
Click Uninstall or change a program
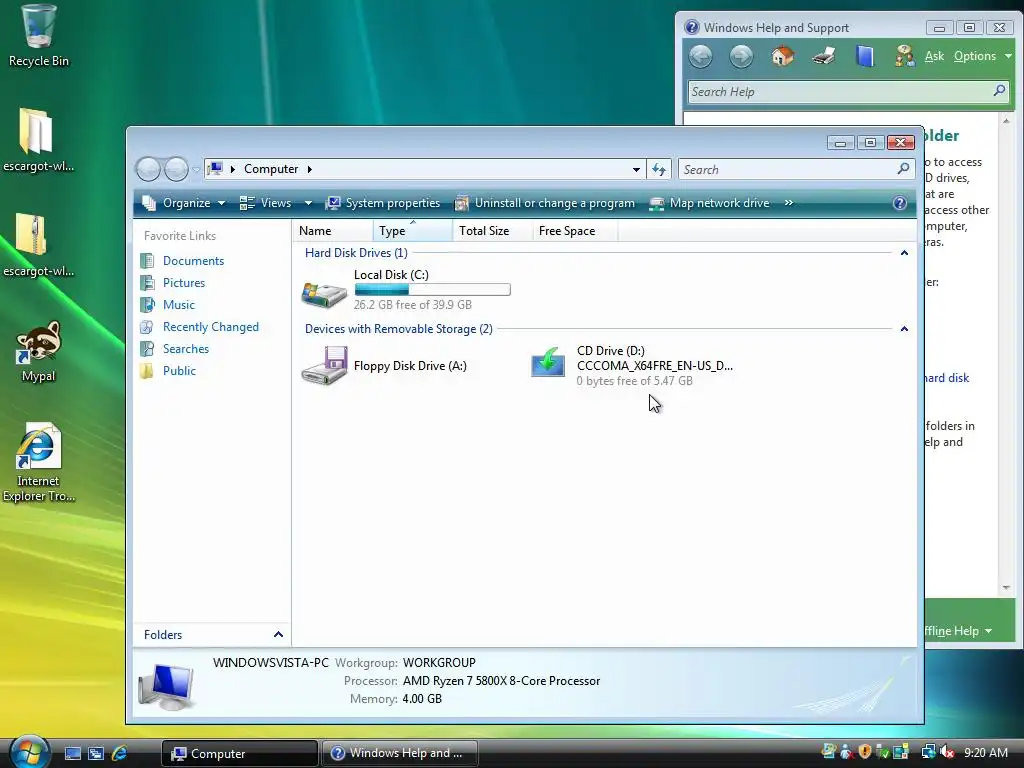[x=545, y=203]
